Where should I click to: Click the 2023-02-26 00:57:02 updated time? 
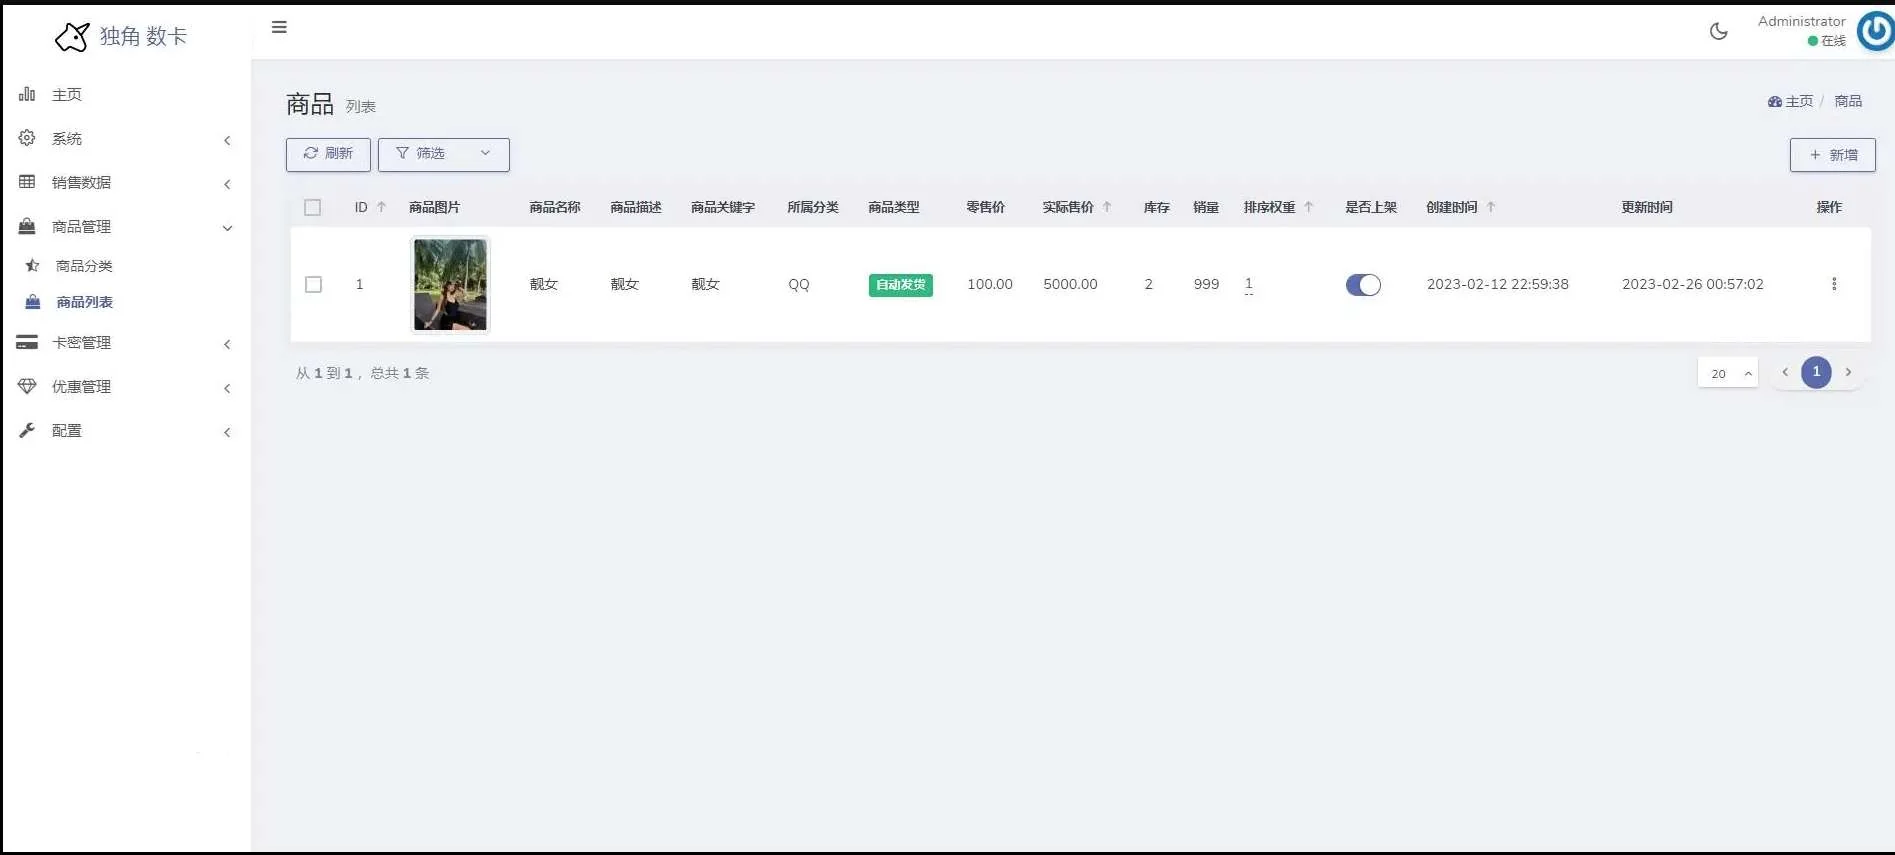tap(1692, 284)
